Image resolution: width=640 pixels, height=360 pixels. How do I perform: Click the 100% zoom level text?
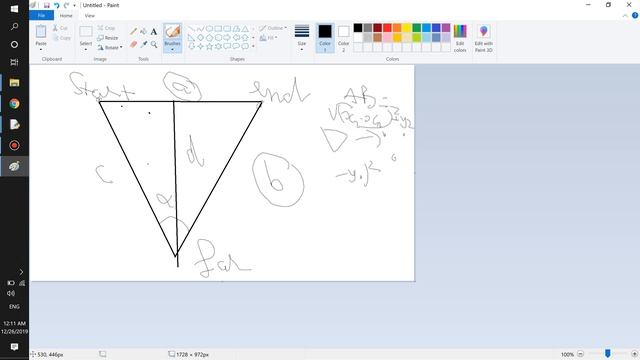tap(567, 354)
